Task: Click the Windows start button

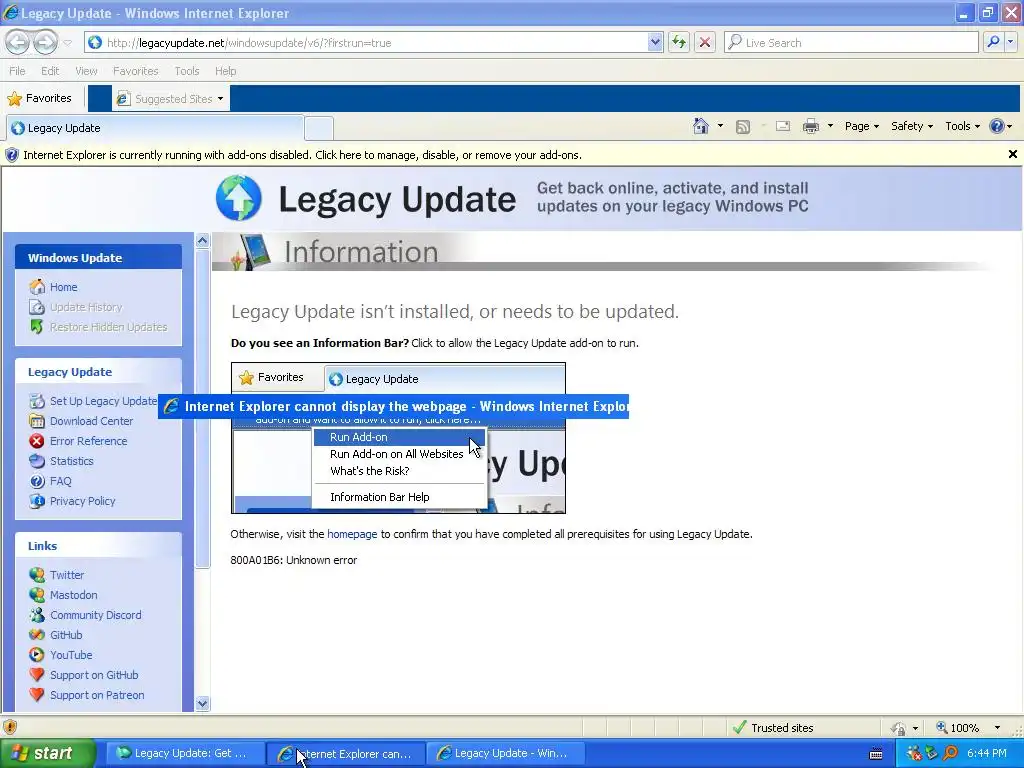Action: 46,753
